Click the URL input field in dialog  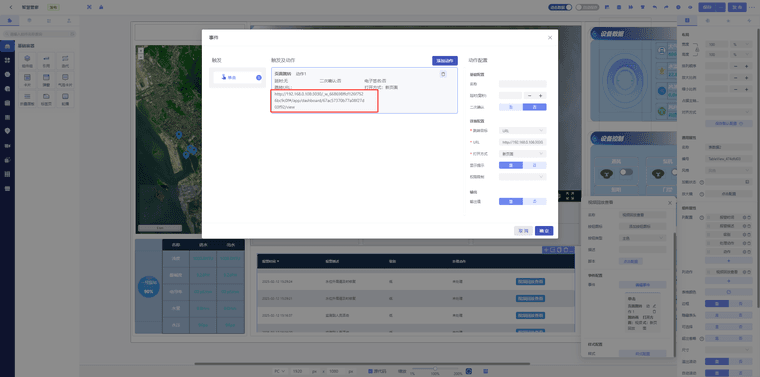click(x=522, y=142)
